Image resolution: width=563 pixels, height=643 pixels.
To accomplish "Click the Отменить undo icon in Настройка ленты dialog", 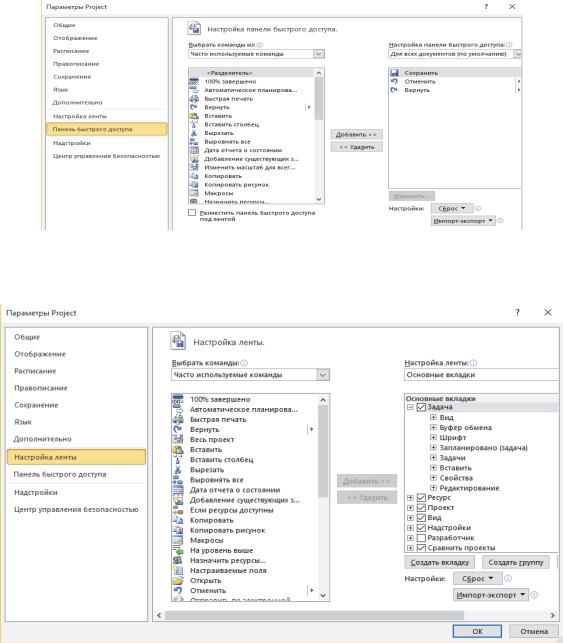I will tap(178, 591).
